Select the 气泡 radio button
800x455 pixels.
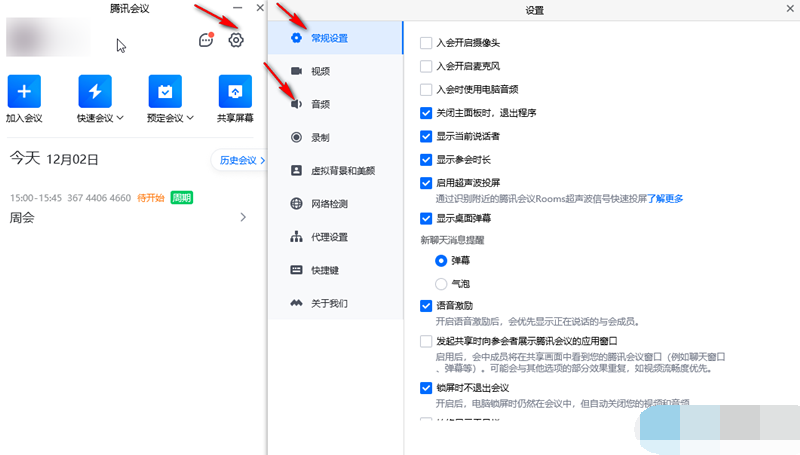[x=441, y=284]
